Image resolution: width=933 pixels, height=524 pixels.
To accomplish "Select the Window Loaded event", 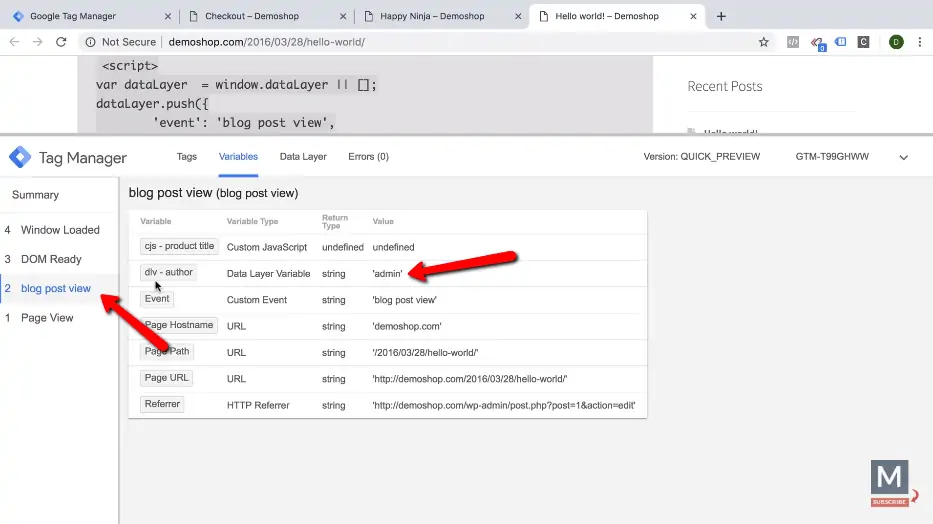I will (x=60, y=230).
